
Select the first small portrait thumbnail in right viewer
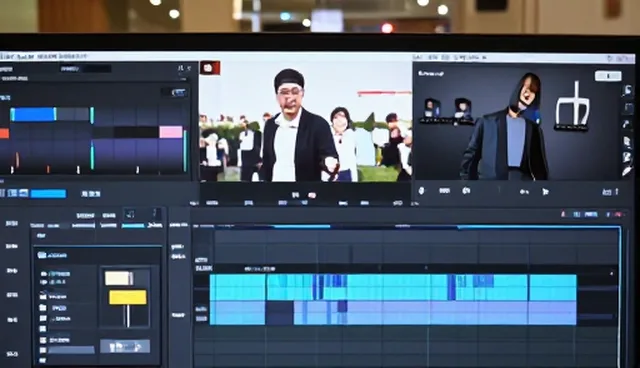tap(431, 109)
